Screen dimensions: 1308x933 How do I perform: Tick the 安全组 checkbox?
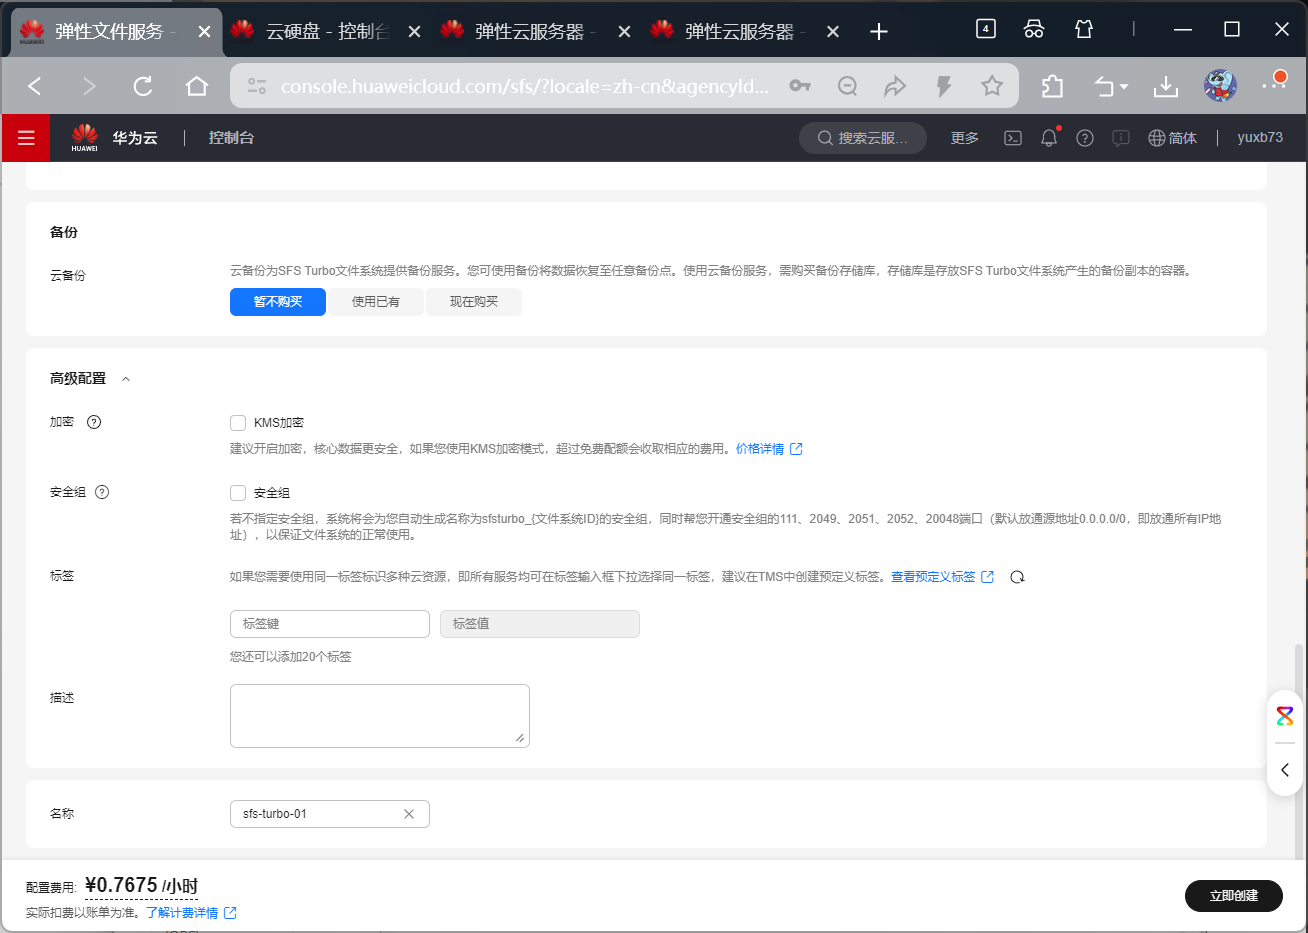tap(238, 493)
